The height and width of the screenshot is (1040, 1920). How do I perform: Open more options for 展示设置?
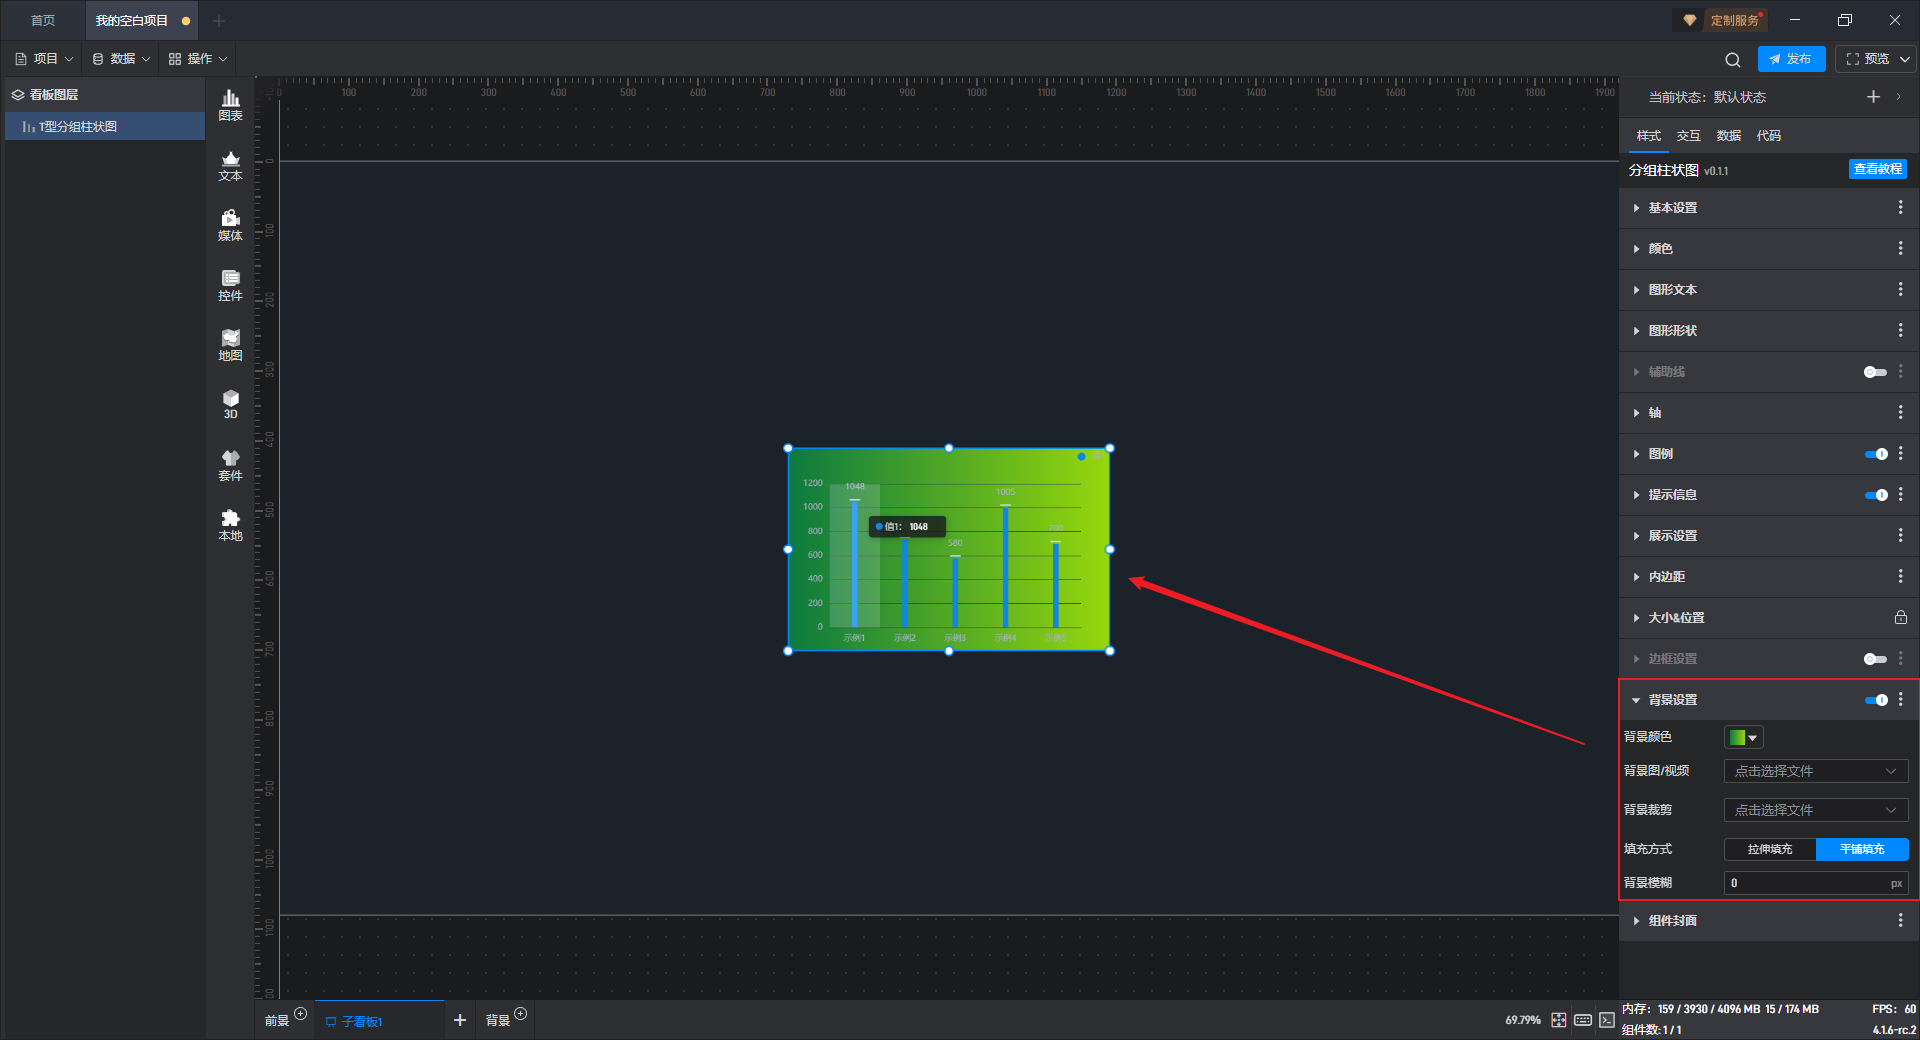(x=1900, y=535)
